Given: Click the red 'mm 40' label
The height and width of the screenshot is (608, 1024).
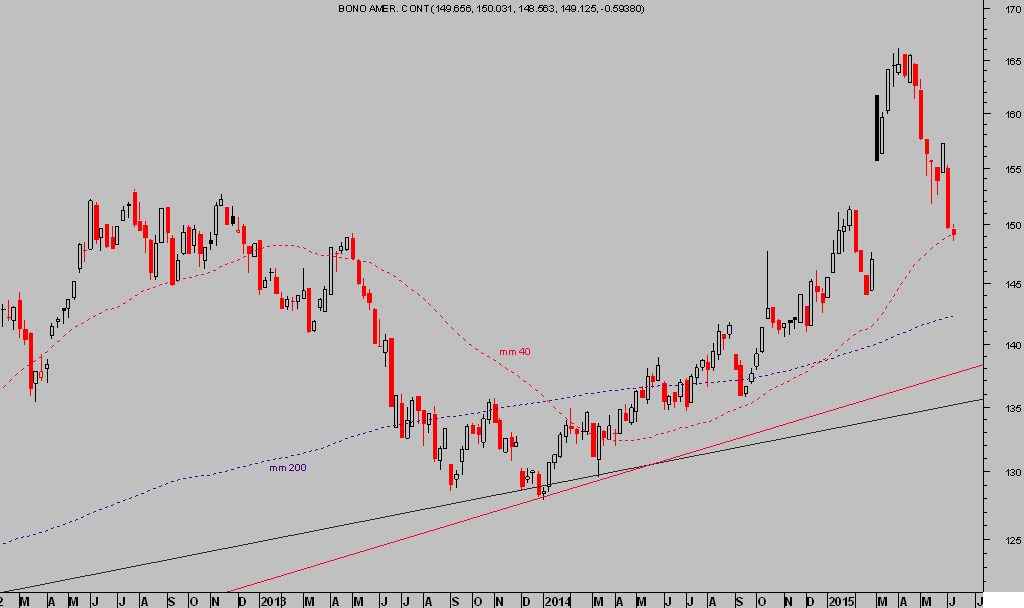Looking at the screenshot, I should pyautogui.click(x=514, y=352).
